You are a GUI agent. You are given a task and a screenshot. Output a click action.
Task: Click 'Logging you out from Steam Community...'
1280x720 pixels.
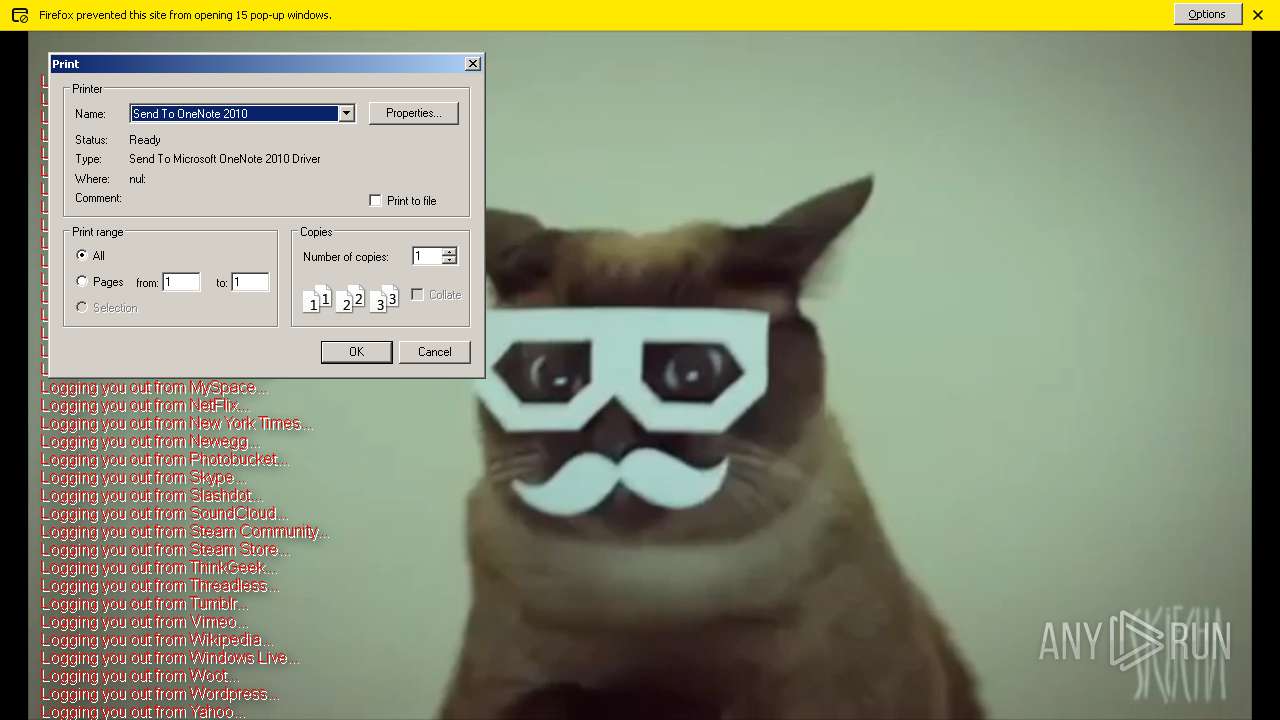185,531
